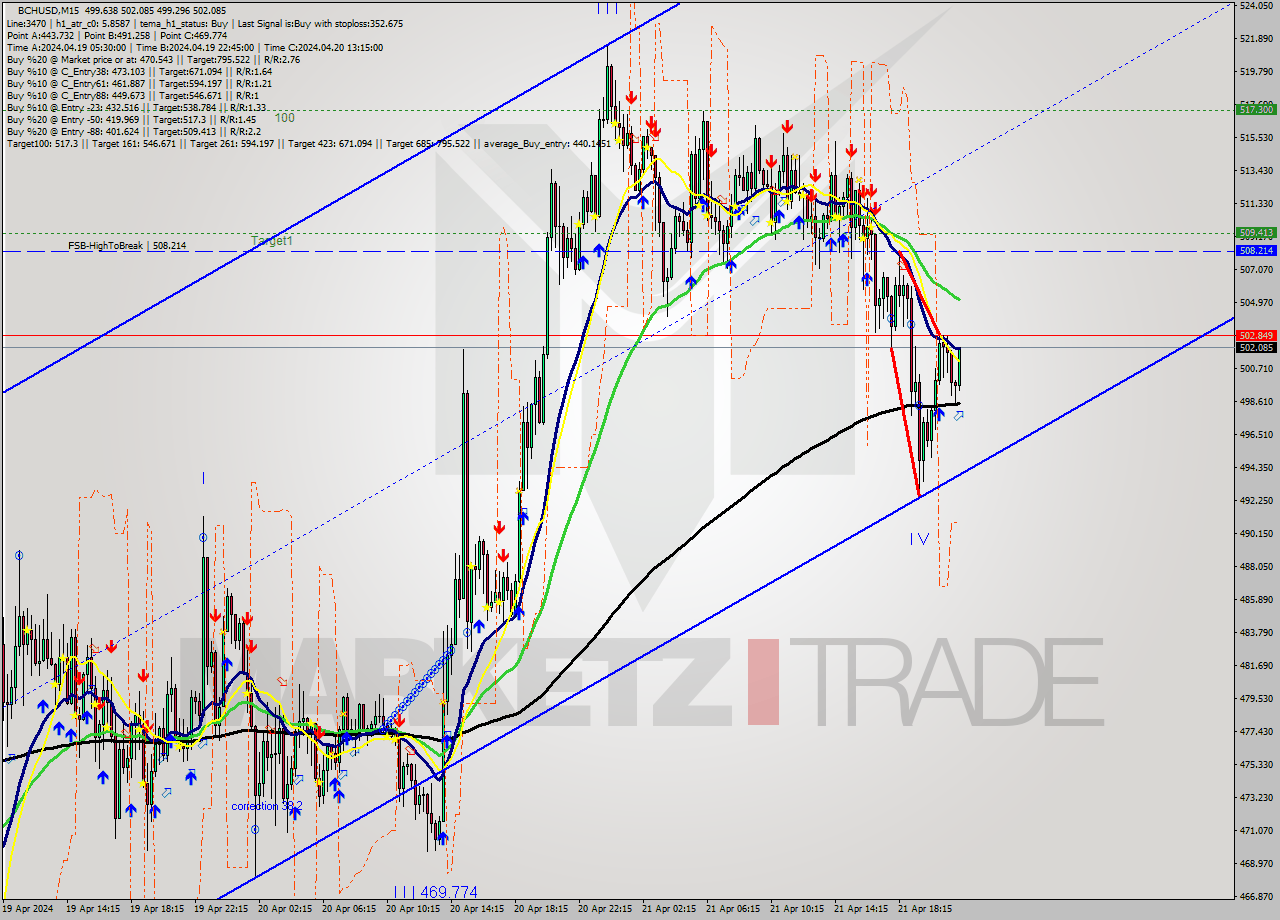
Task: Click the 477.430 price axis label
Action: [1256, 732]
